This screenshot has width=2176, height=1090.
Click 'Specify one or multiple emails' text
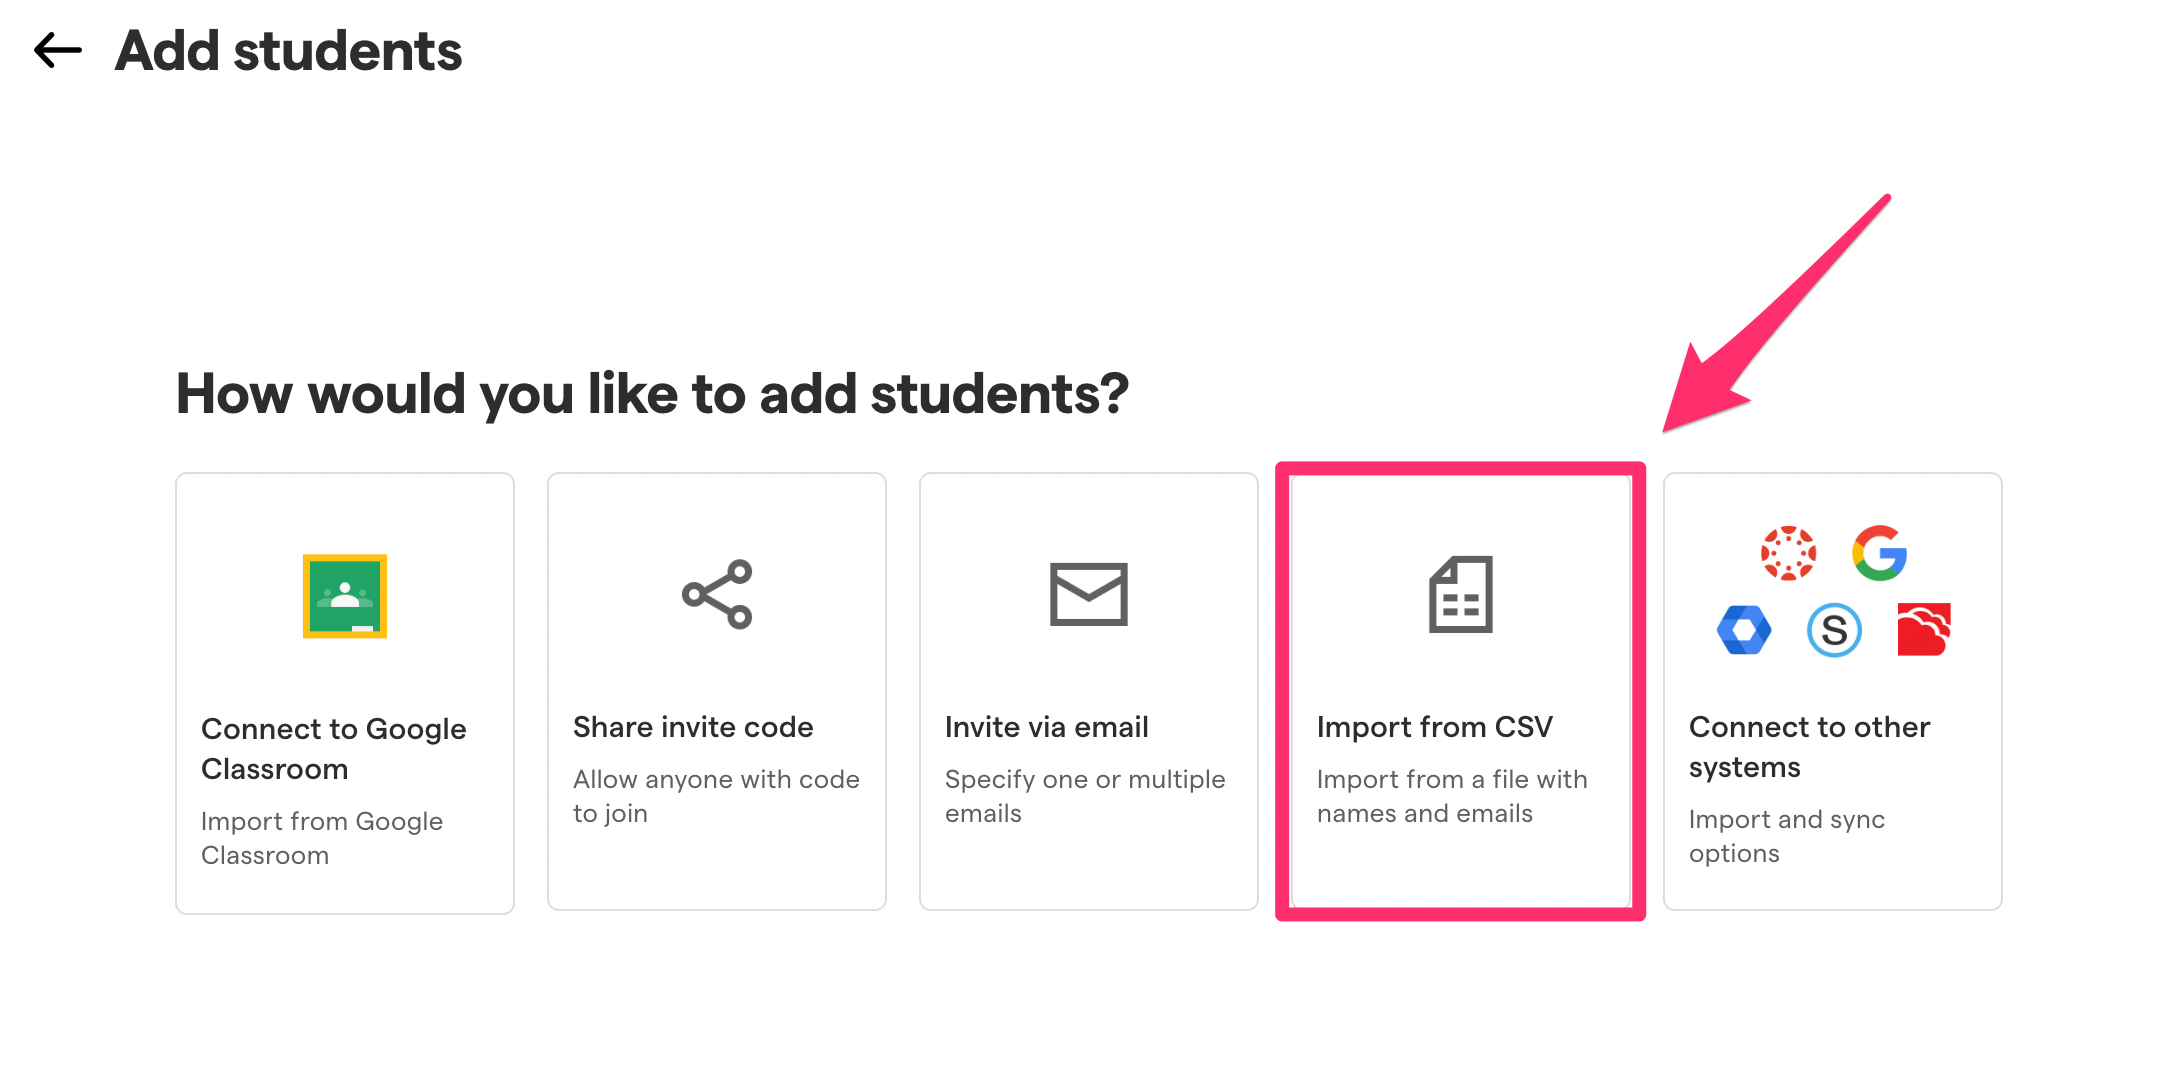[1085, 796]
